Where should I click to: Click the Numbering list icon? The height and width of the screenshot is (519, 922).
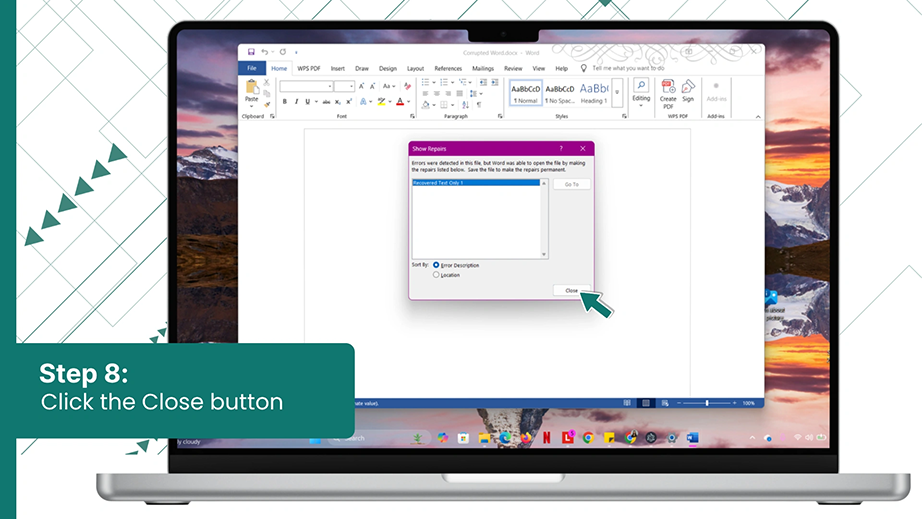(444, 83)
